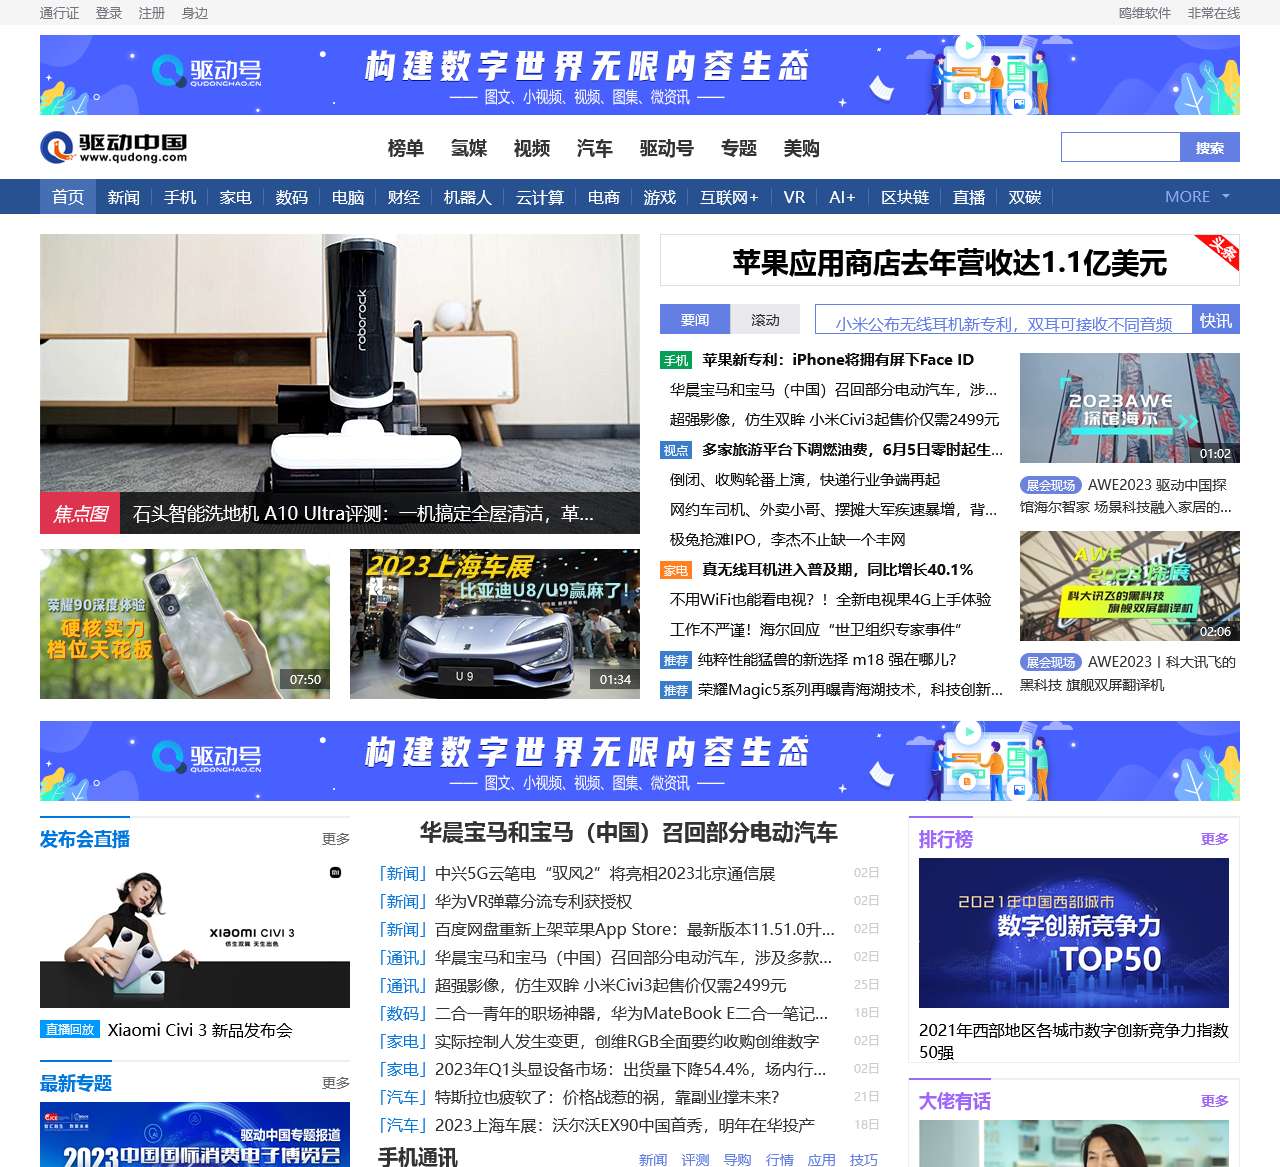Open article 真无线耳机进入普及期
The height and width of the screenshot is (1167, 1280).
click(838, 570)
